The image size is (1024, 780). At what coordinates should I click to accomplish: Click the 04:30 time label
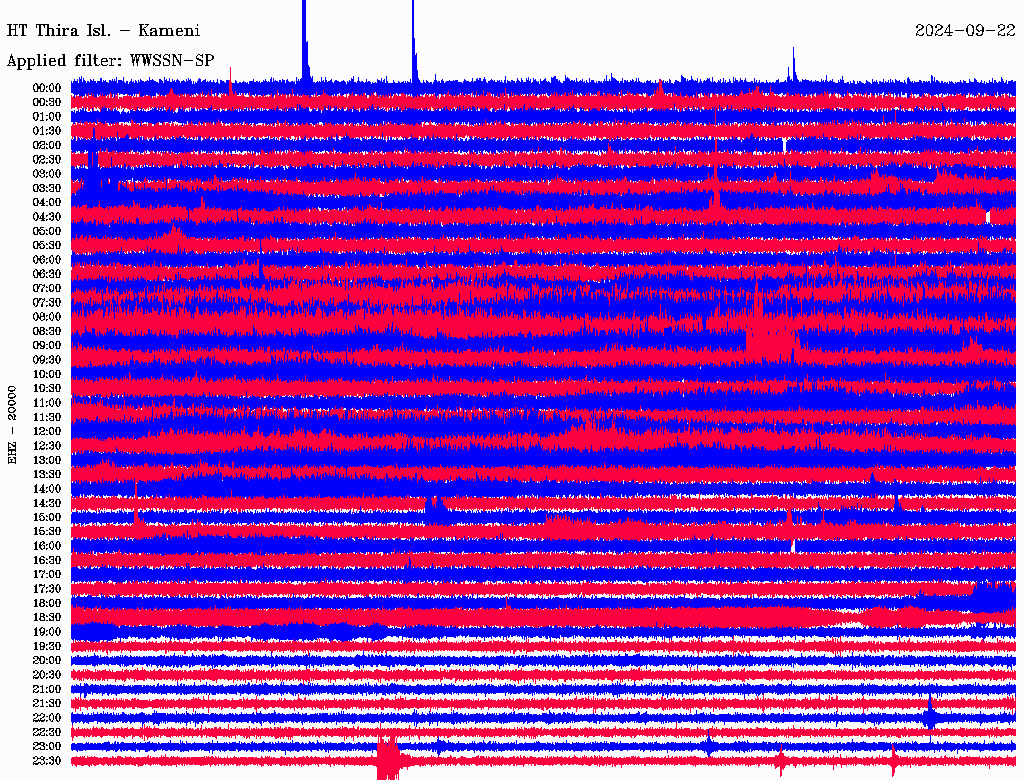point(47,217)
